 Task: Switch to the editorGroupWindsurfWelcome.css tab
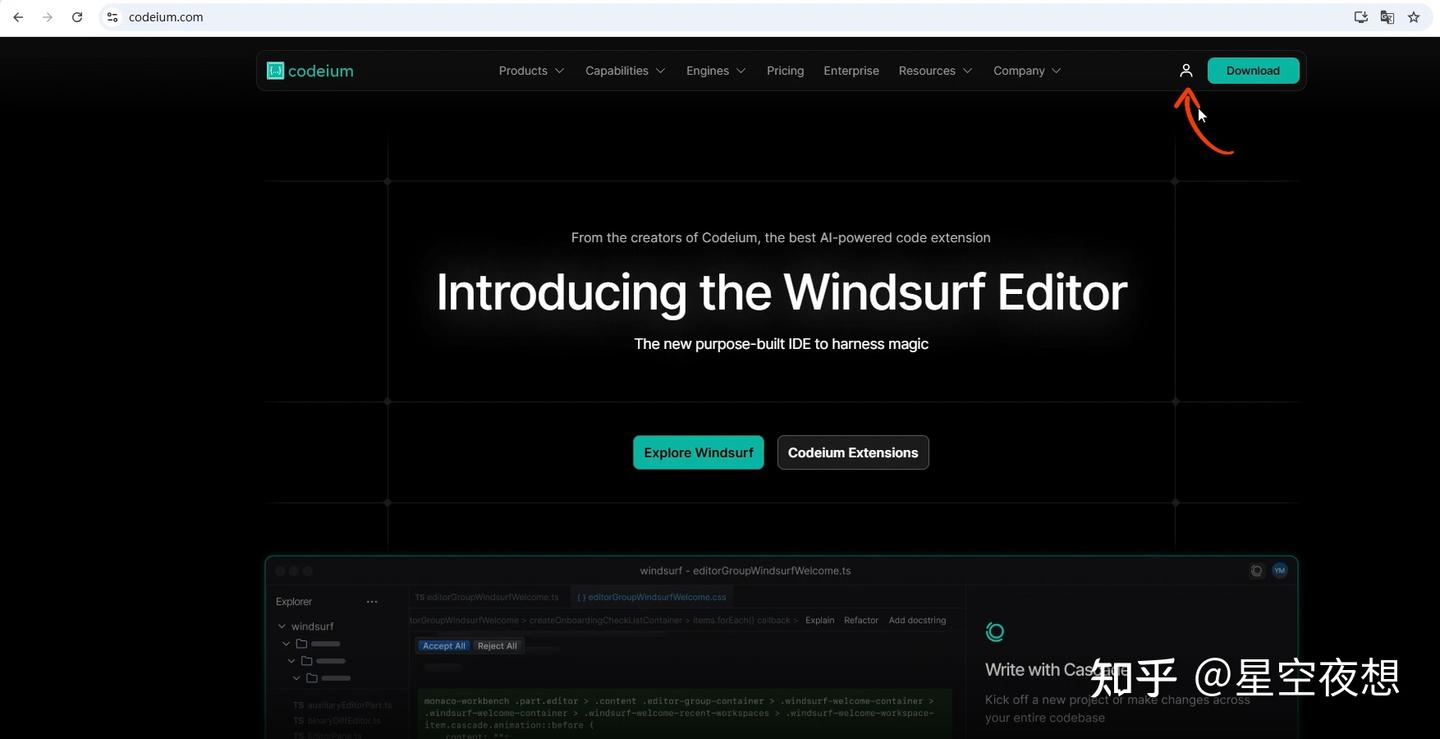click(x=651, y=597)
